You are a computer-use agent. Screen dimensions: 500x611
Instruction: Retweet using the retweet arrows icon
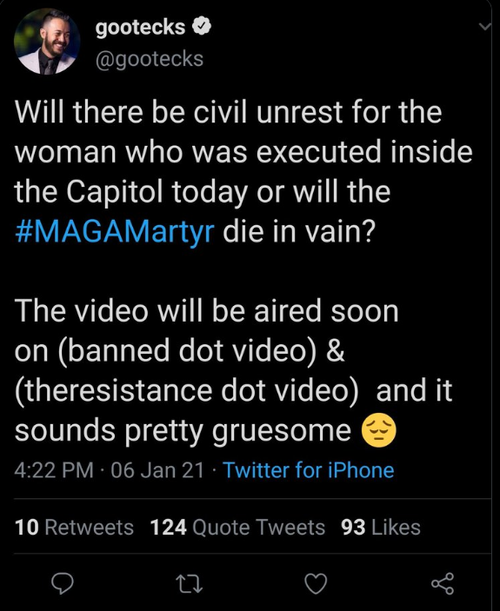point(189,584)
